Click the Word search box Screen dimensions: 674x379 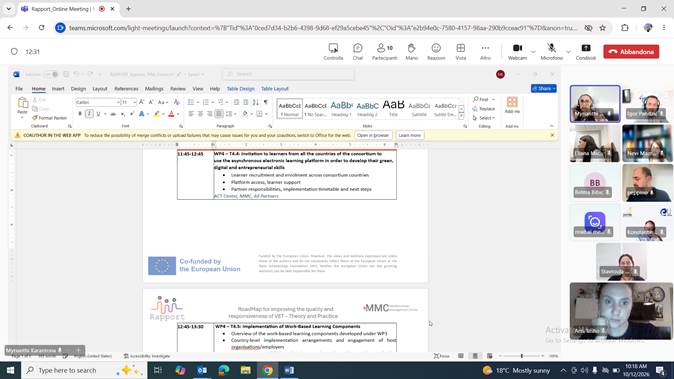click(x=288, y=74)
